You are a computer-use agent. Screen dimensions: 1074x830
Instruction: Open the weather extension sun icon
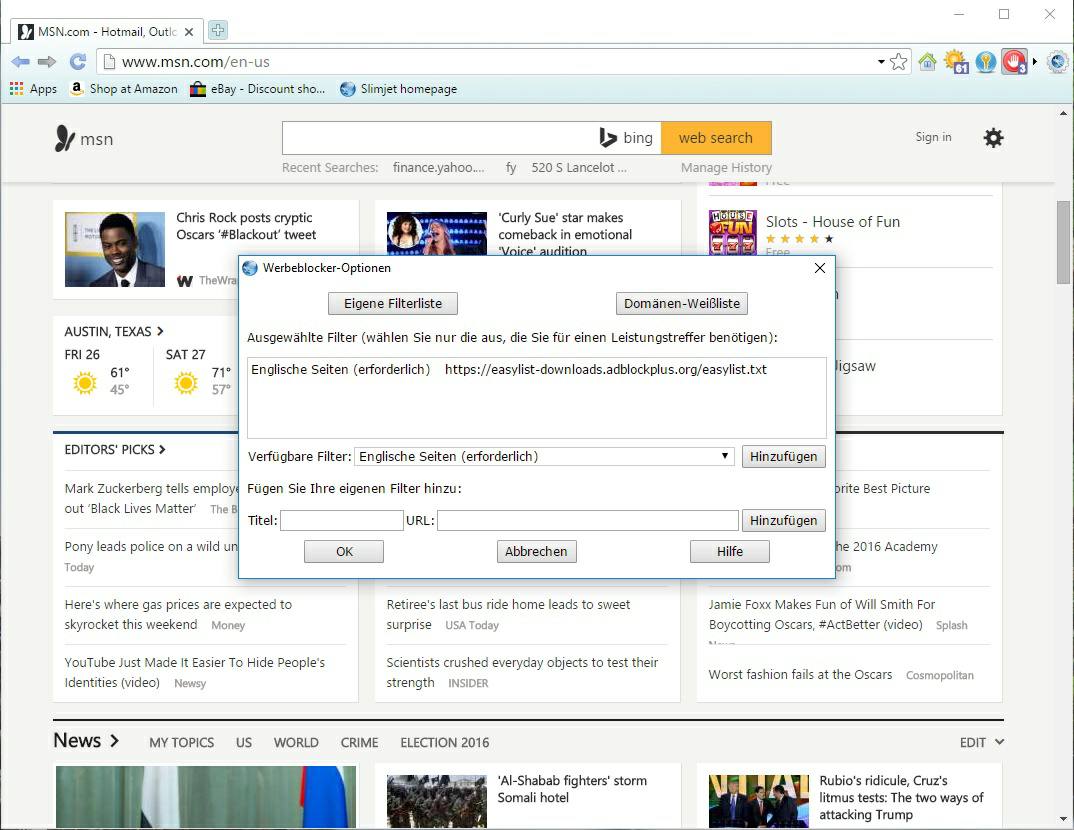click(x=956, y=62)
